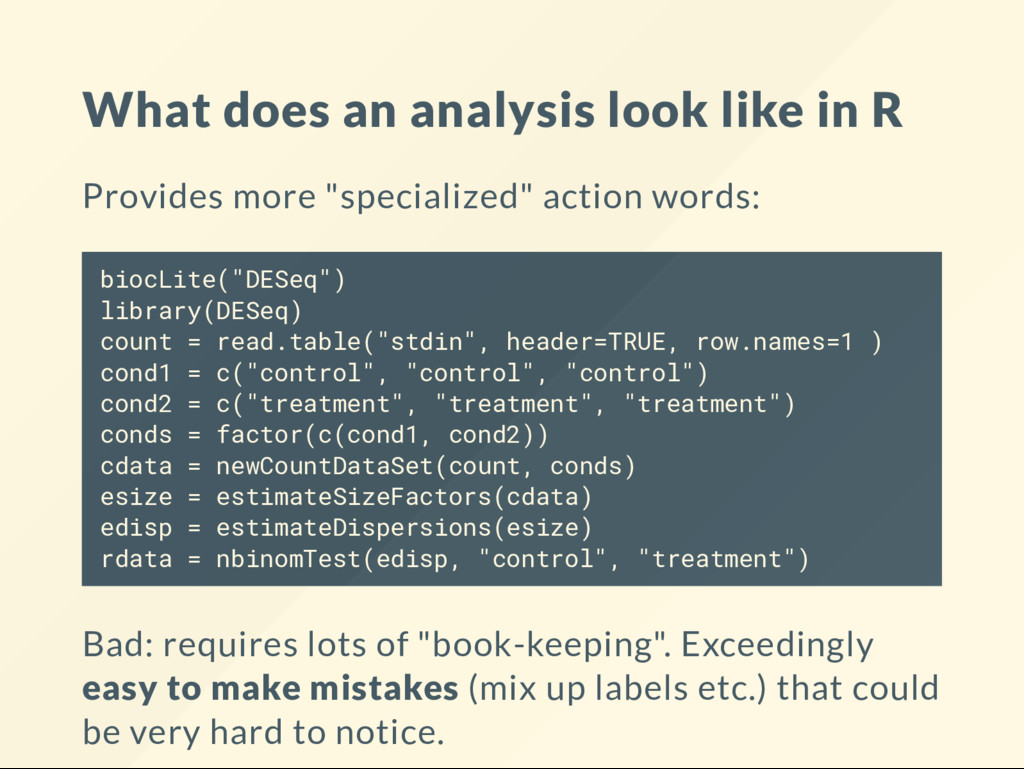Select the library(DESeq) code line
The height and width of the screenshot is (769, 1024).
(201, 311)
